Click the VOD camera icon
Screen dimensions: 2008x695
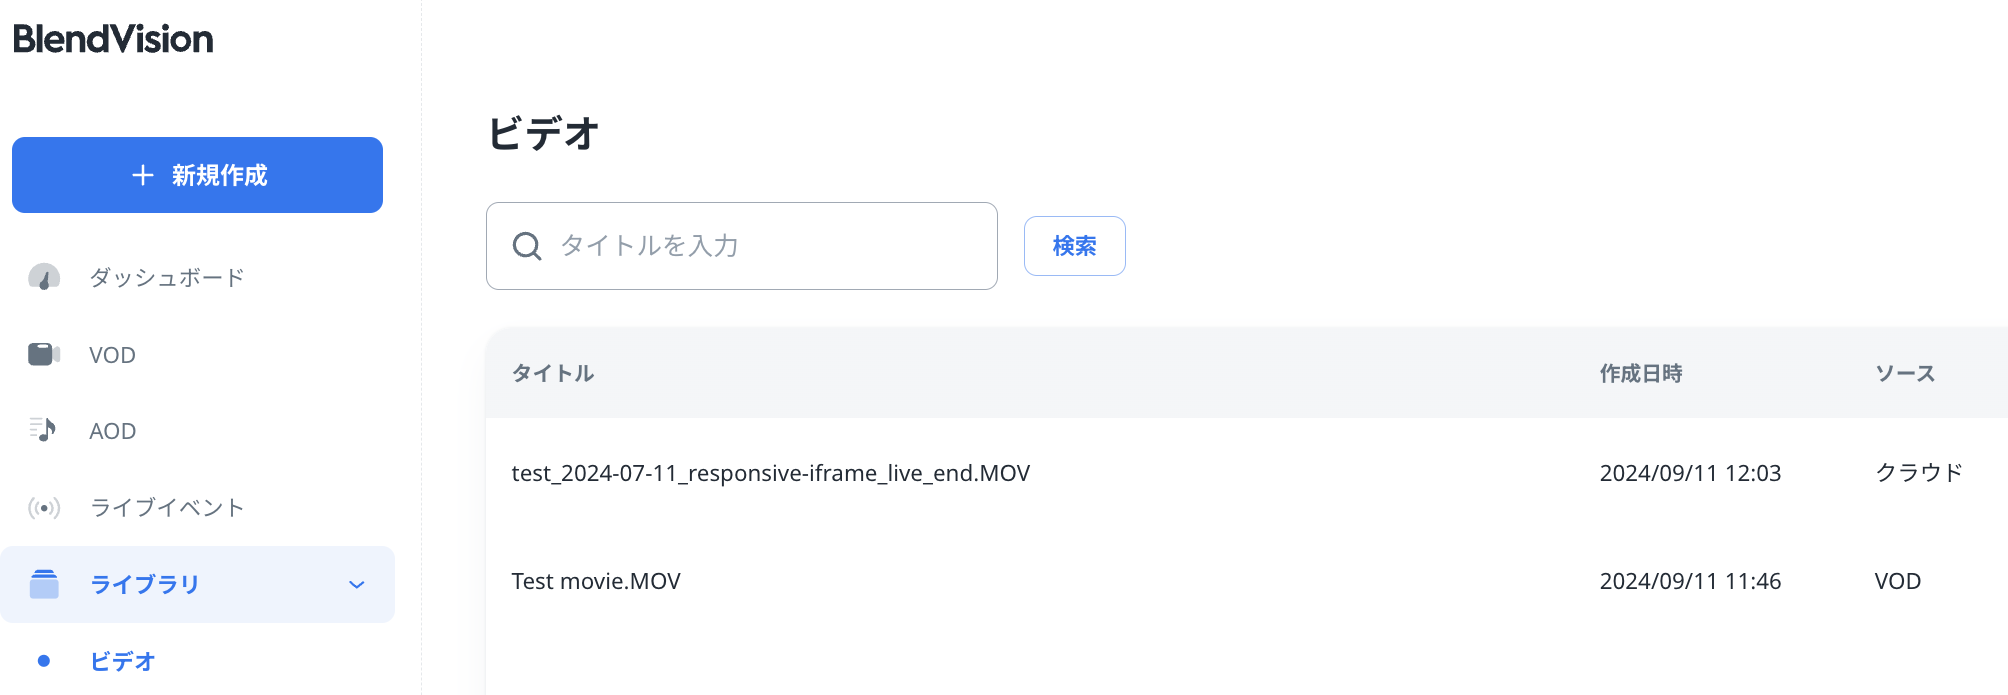(44, 354)
